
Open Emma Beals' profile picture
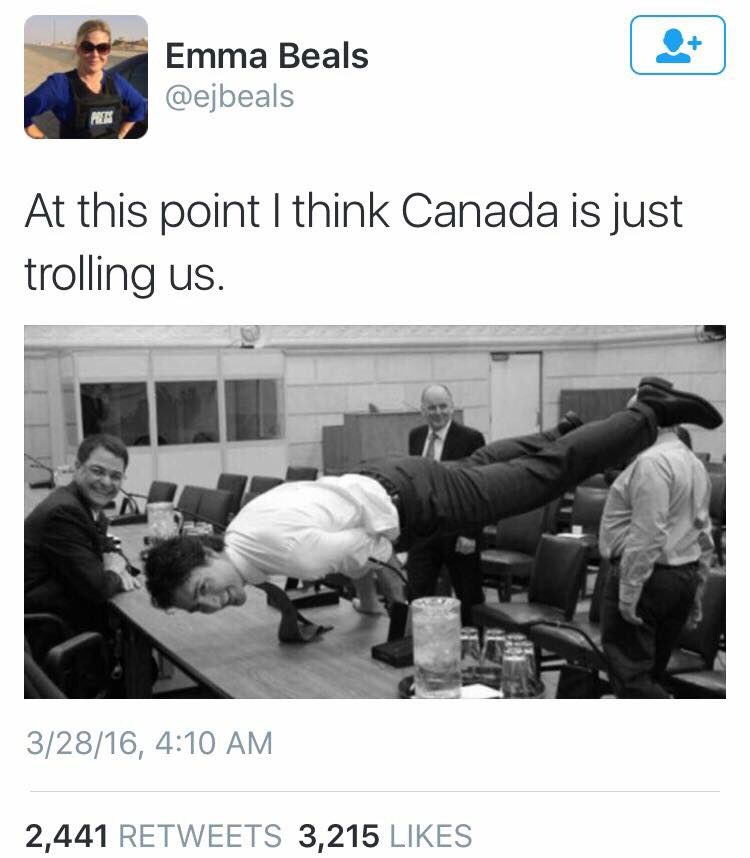(86, 77)
